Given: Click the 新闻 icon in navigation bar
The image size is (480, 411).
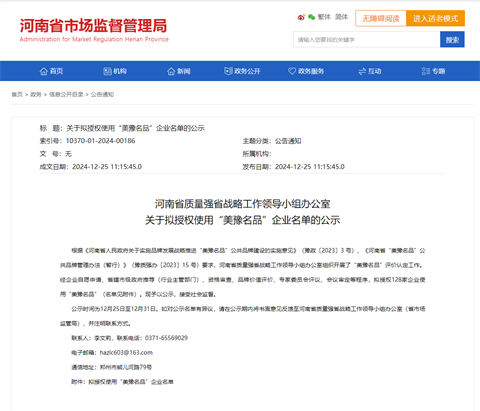Looking at the screenshot, I should click(x=171, y=71).
